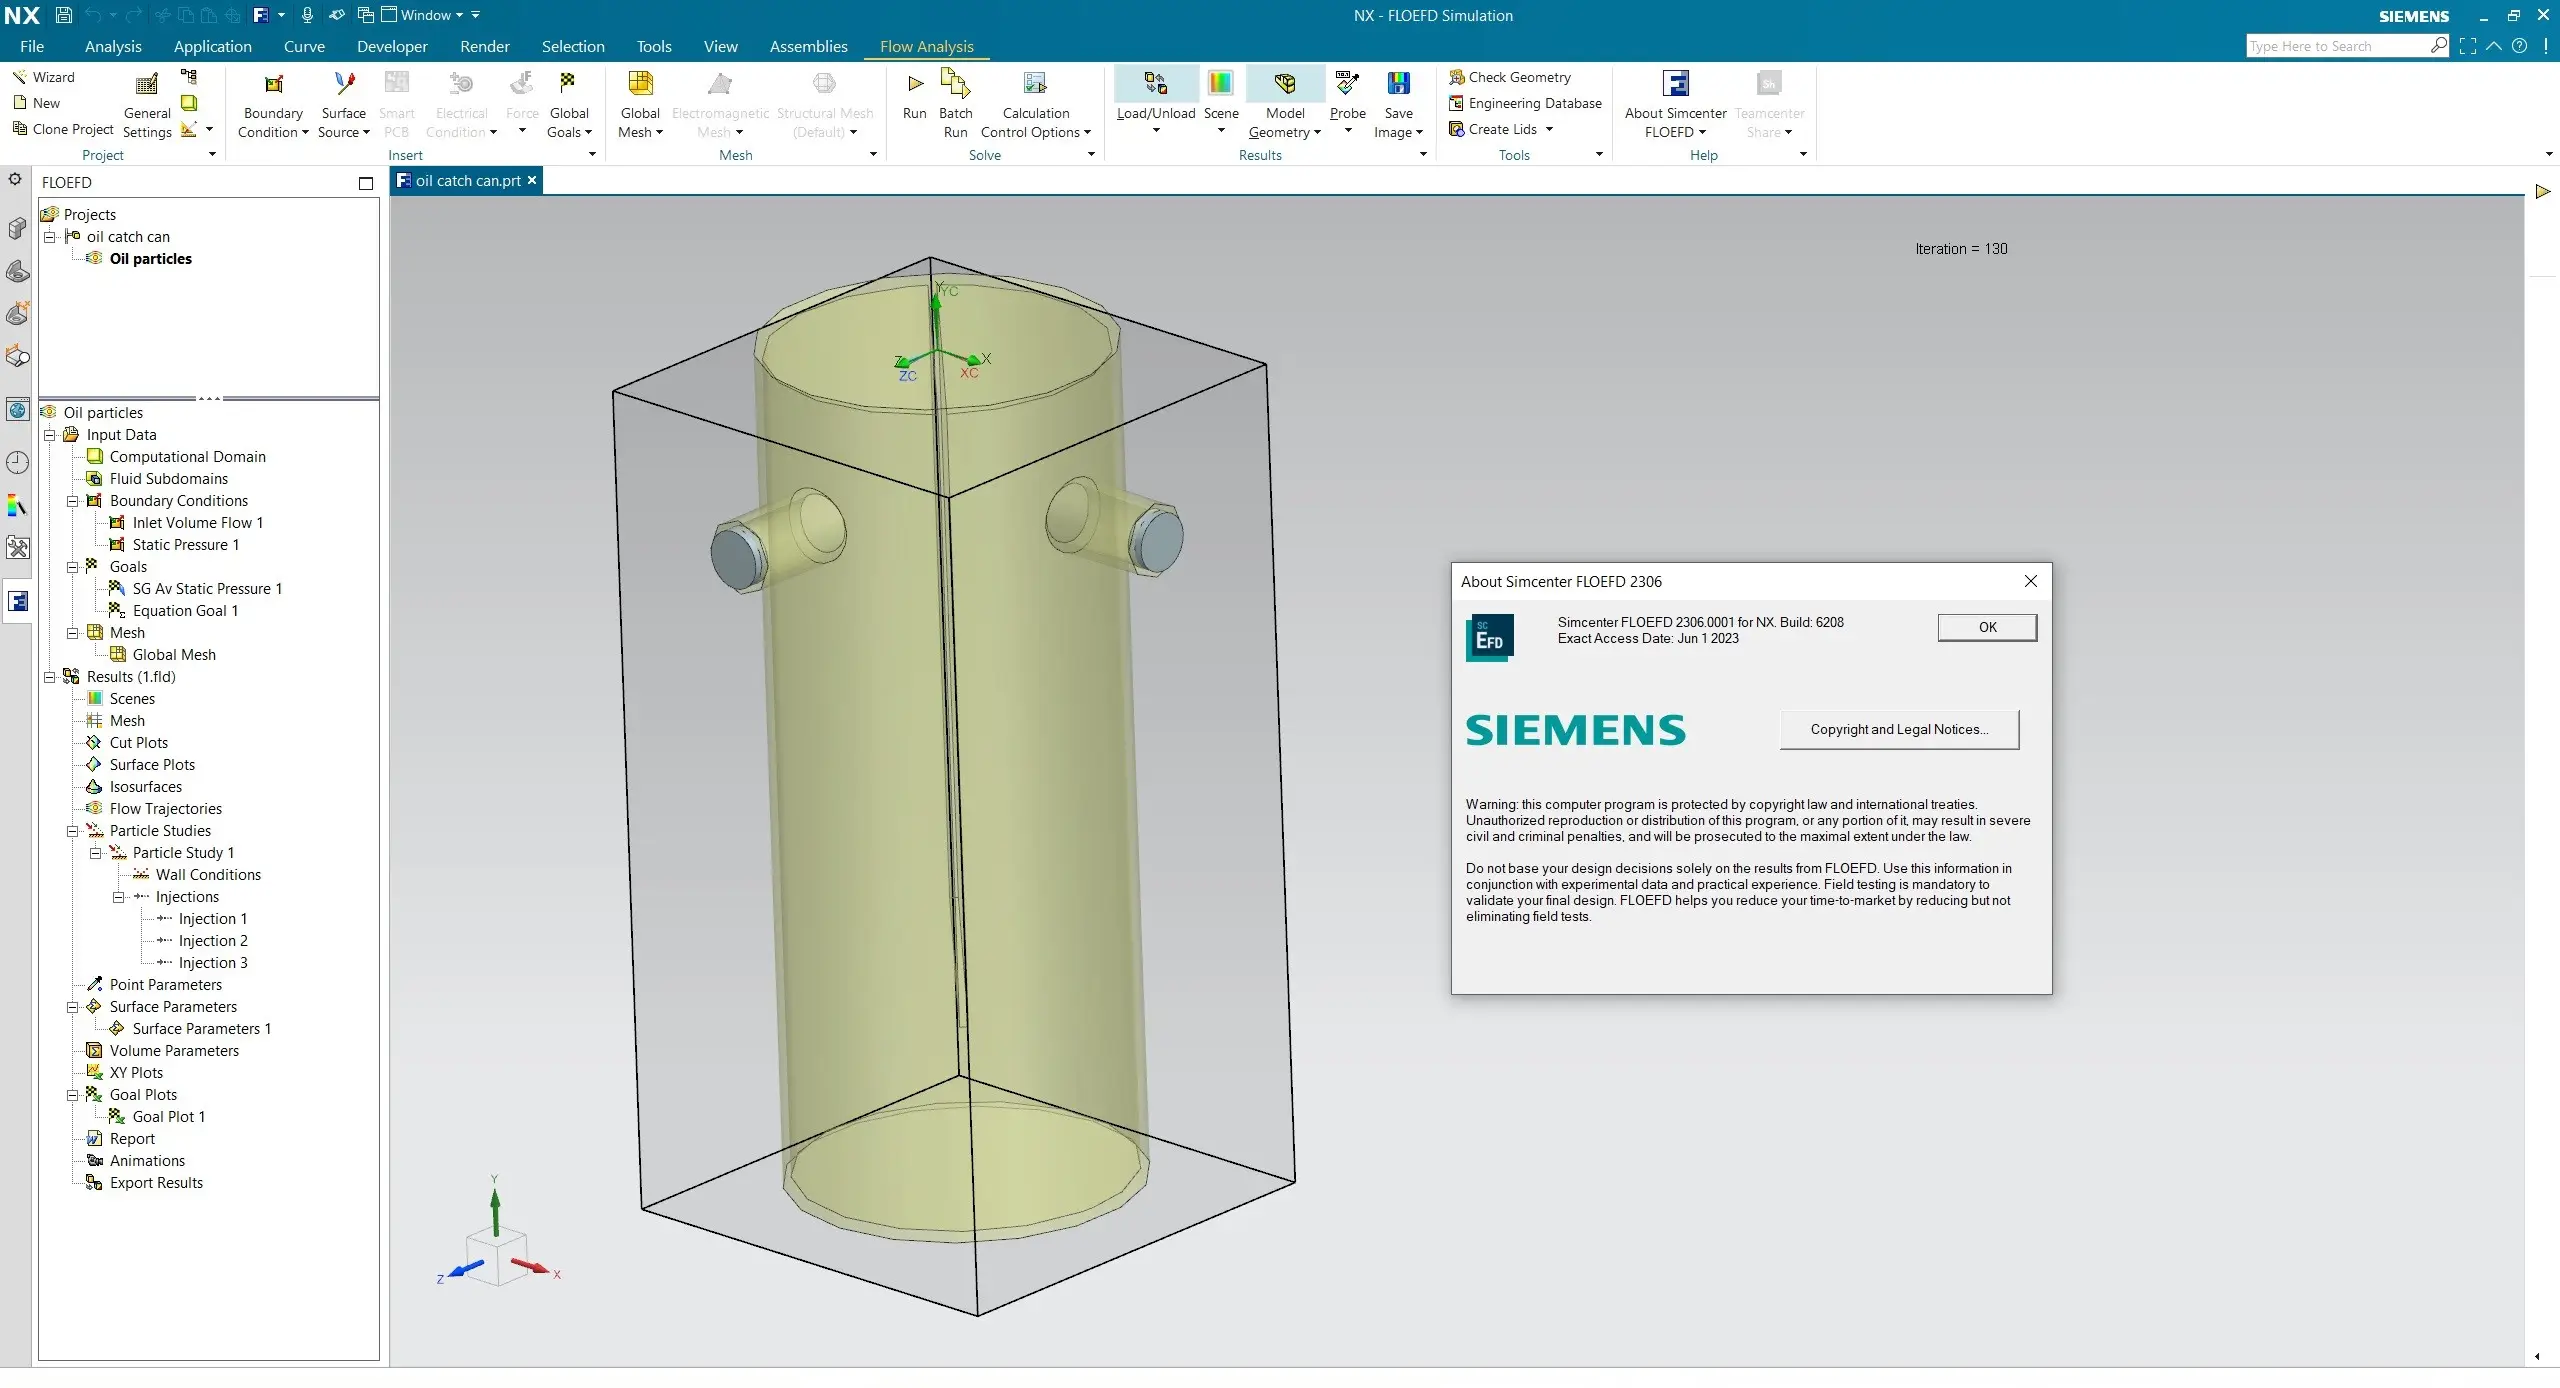Viewport: 2560px width, 1388px height.
Task: Open Surface Source dropdown arrow
Action: tap(366, 133)
